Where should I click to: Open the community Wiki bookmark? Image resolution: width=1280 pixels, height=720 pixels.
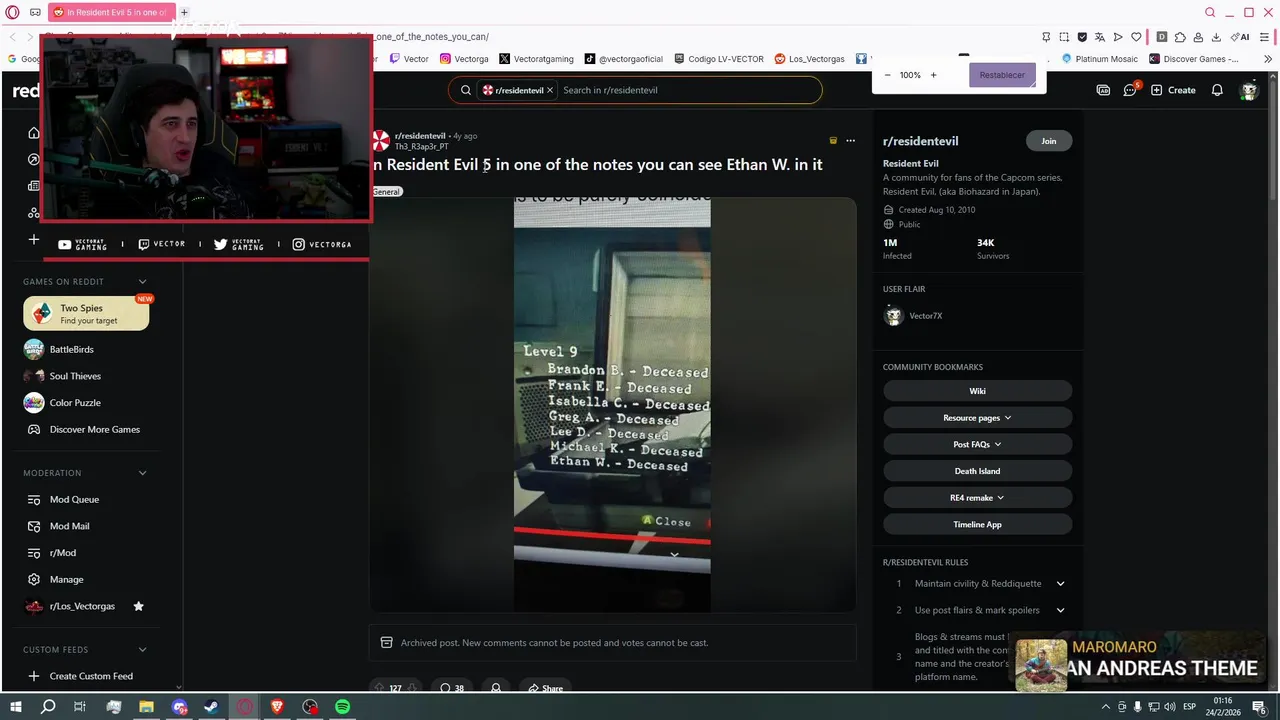tap(977, 391)
